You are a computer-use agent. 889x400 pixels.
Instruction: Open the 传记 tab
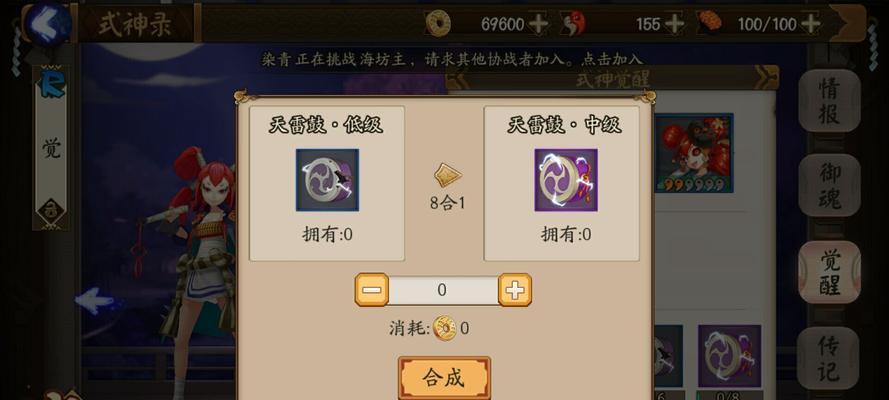(829, 358)
